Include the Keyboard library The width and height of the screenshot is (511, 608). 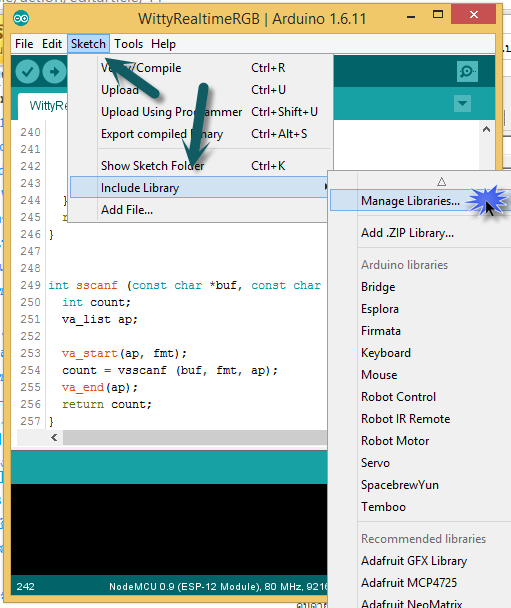click(420, 353)
